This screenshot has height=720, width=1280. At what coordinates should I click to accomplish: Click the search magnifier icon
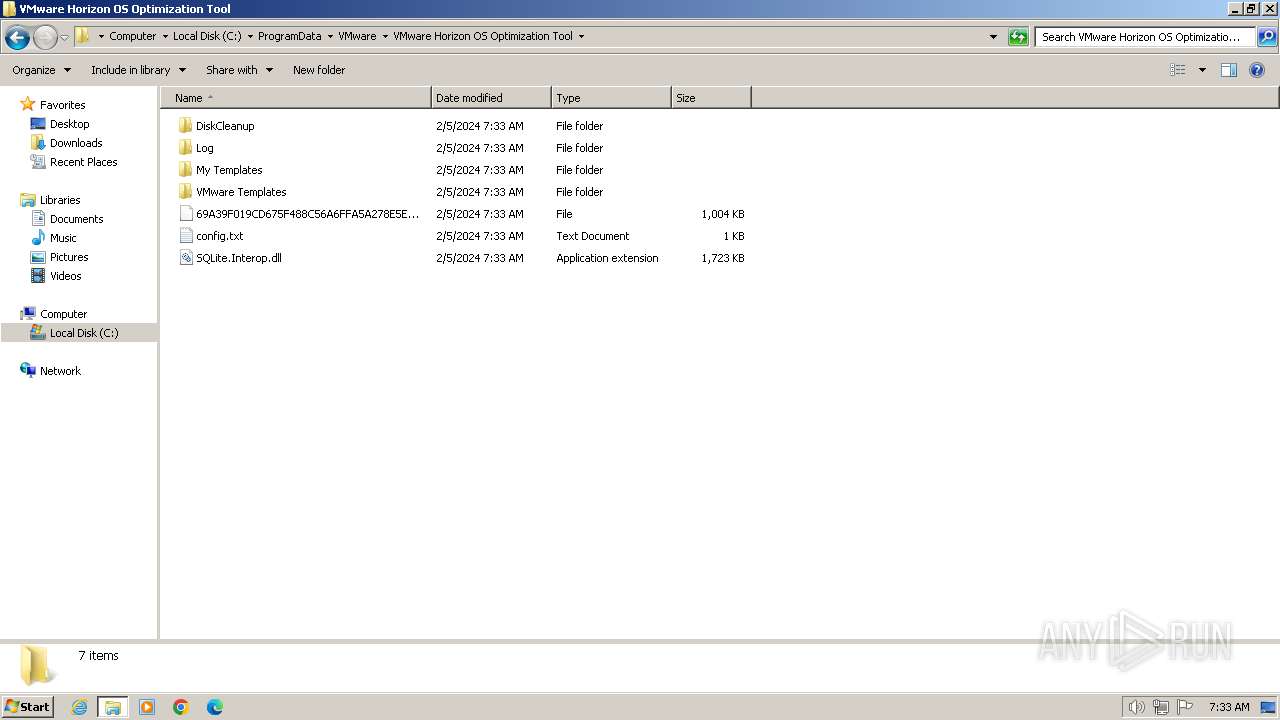tap(1266, 37)
